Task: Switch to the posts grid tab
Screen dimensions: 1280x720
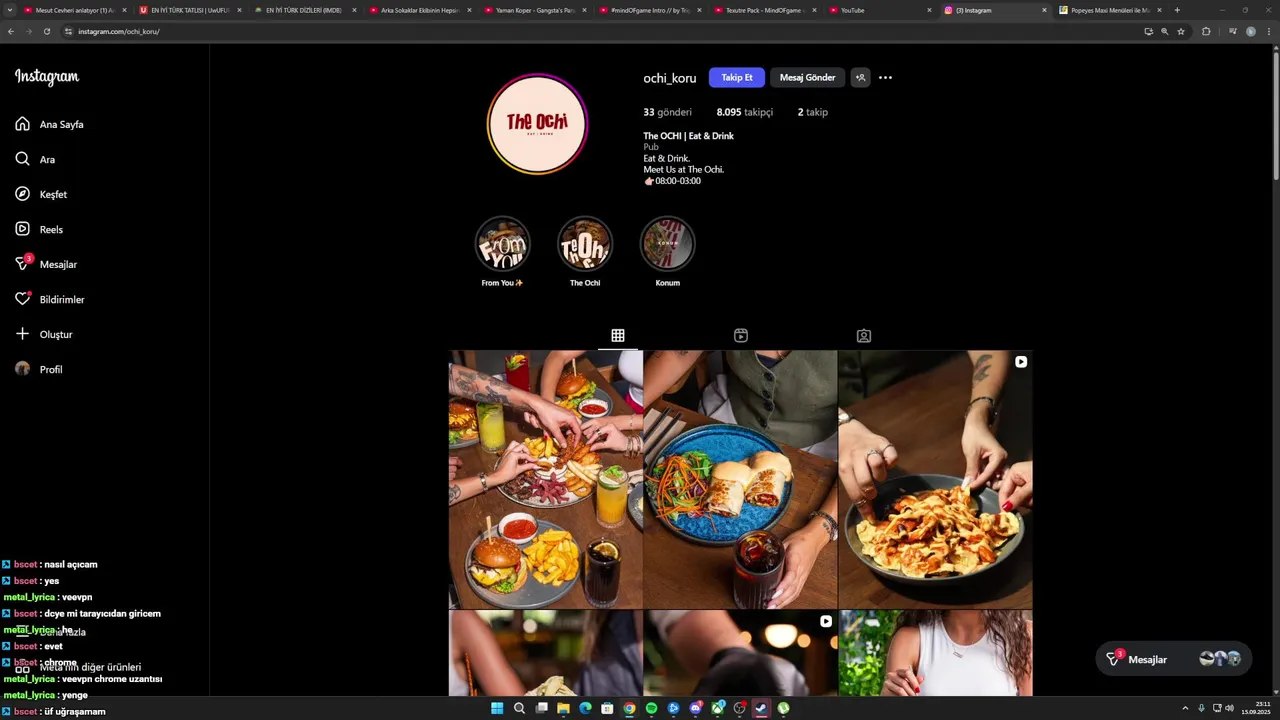Action: [618, 336]
